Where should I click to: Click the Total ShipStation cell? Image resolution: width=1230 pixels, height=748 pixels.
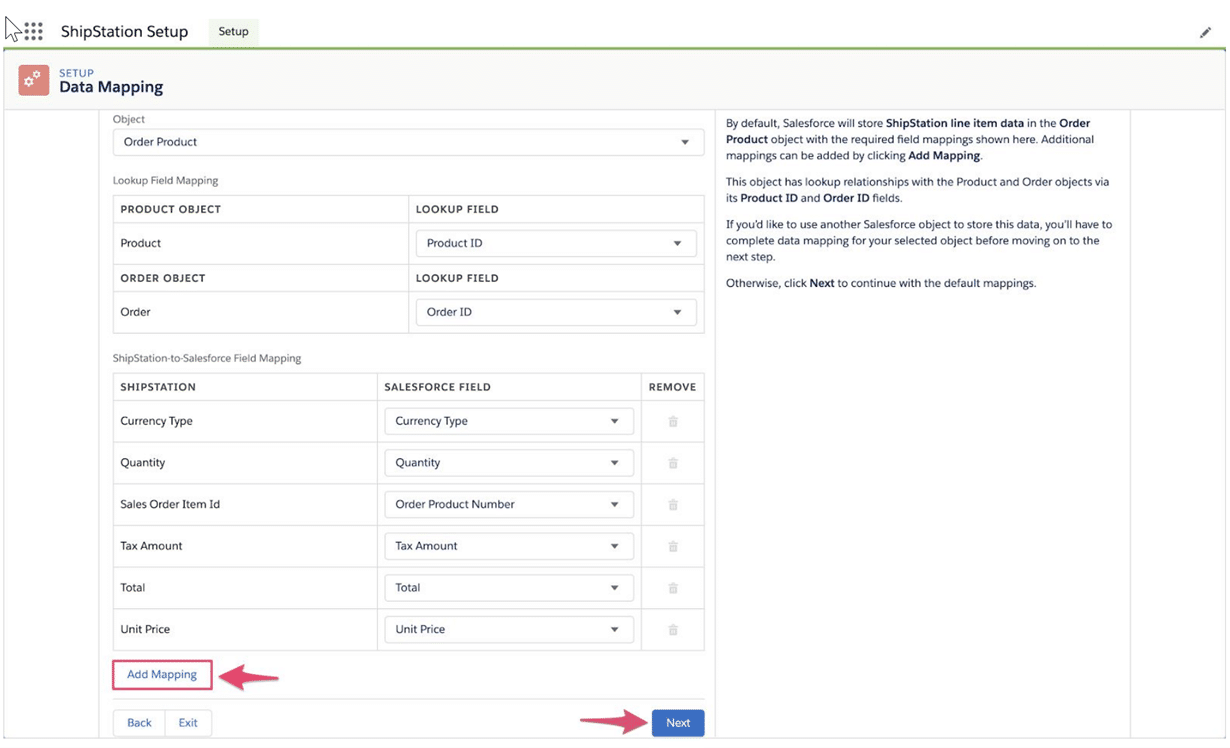point(245,588)
